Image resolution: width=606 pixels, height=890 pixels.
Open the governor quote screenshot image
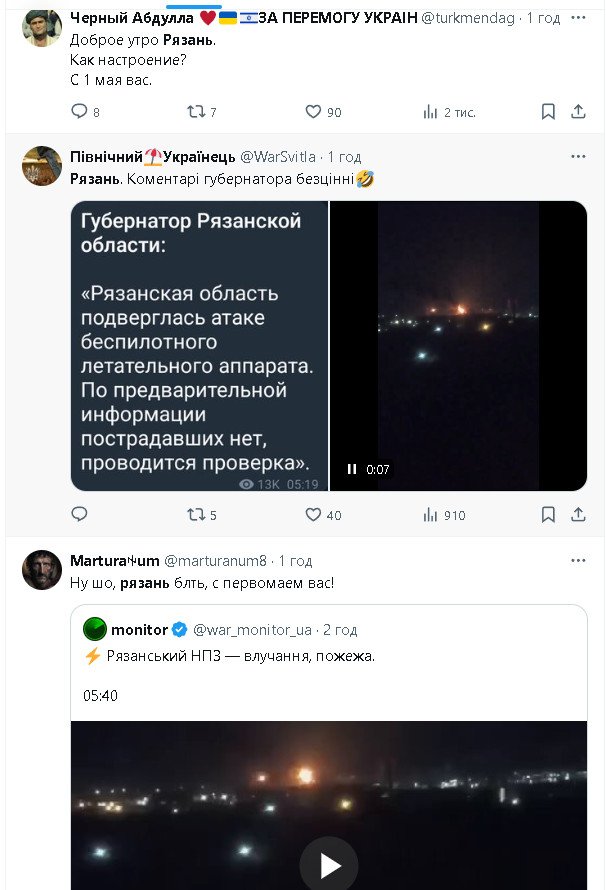(x=199, y=345)
